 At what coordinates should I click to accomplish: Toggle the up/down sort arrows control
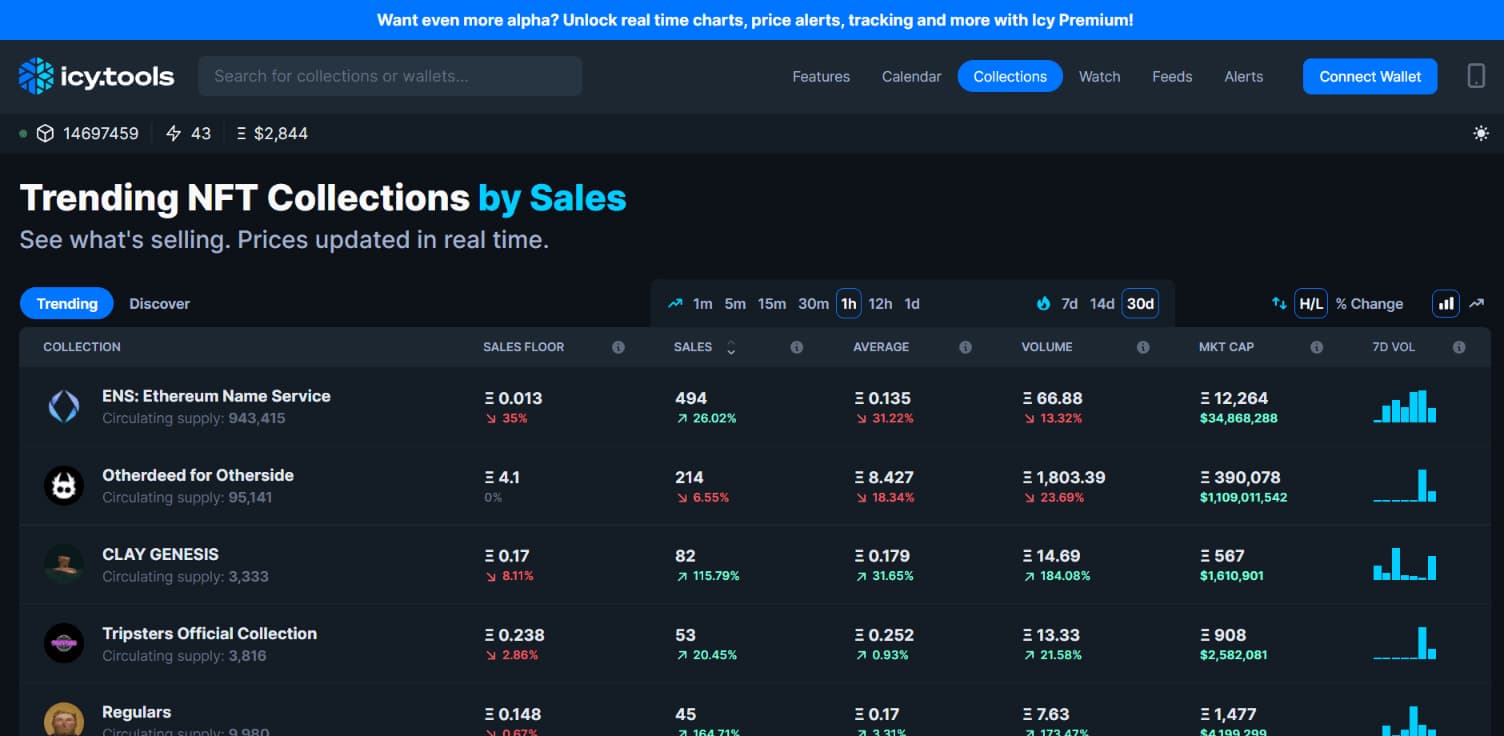(1280, 303)
